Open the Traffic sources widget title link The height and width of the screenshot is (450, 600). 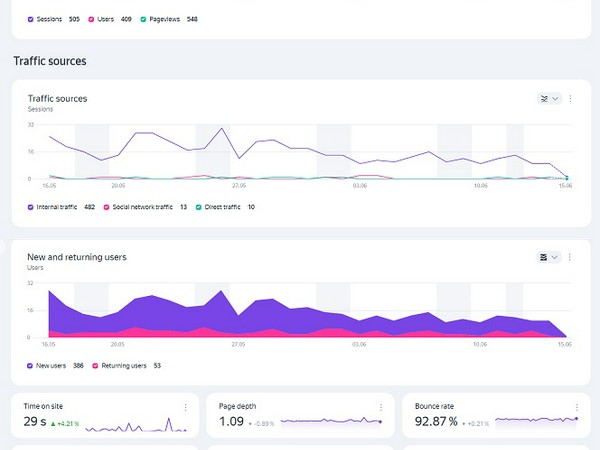coord(57,98)
